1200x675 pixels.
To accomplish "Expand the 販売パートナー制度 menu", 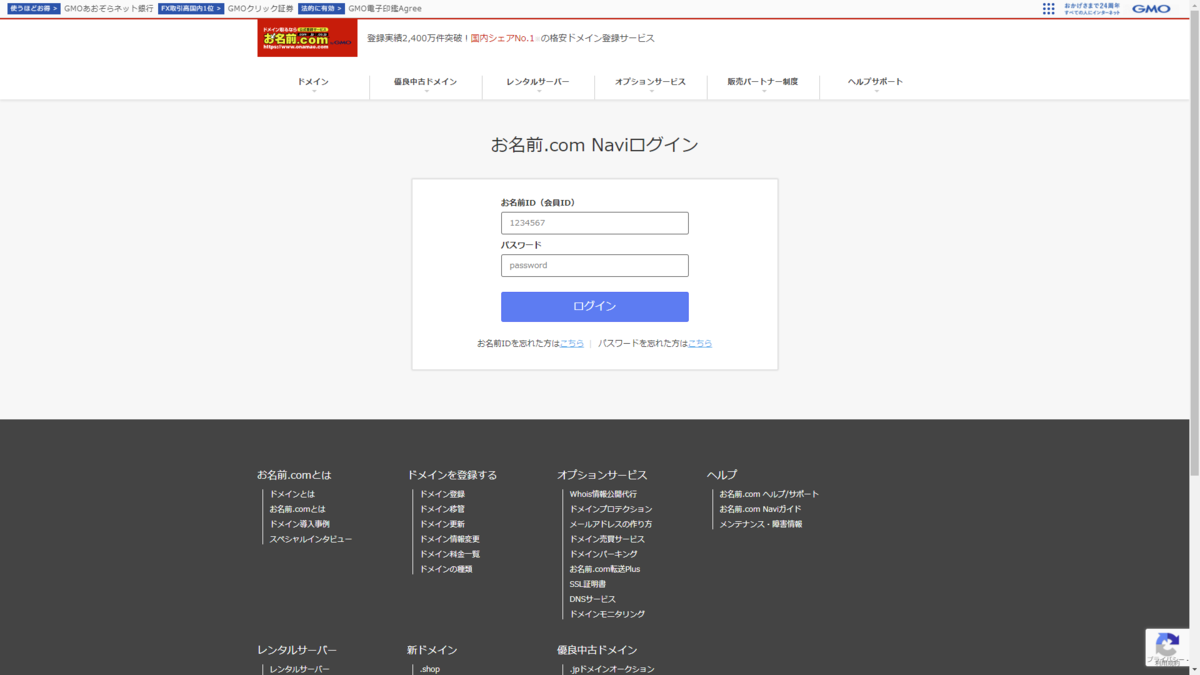I will pos(763,82).
